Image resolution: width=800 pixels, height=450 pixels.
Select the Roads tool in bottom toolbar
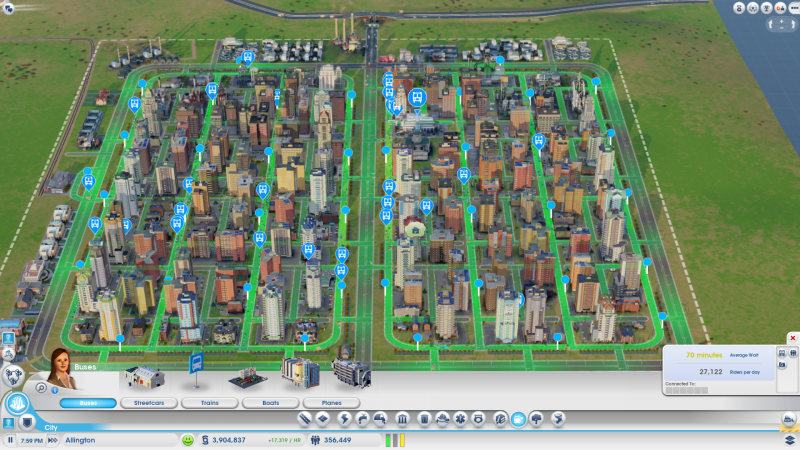click(305, 419)
